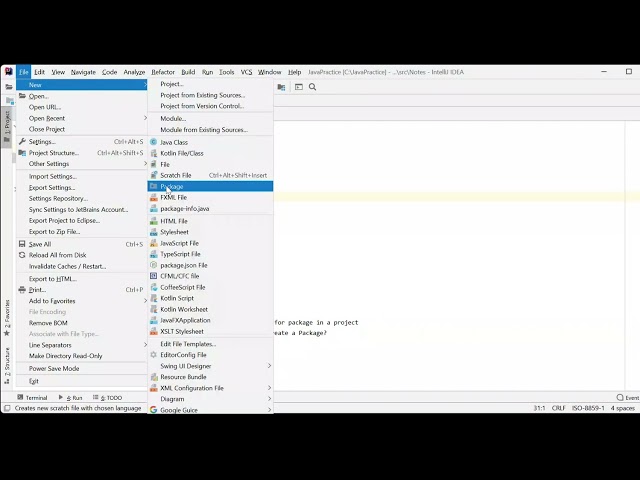Choose Module from Existing Sources
Viewport: 640px width, 480px height.
[x=210, y=129]
